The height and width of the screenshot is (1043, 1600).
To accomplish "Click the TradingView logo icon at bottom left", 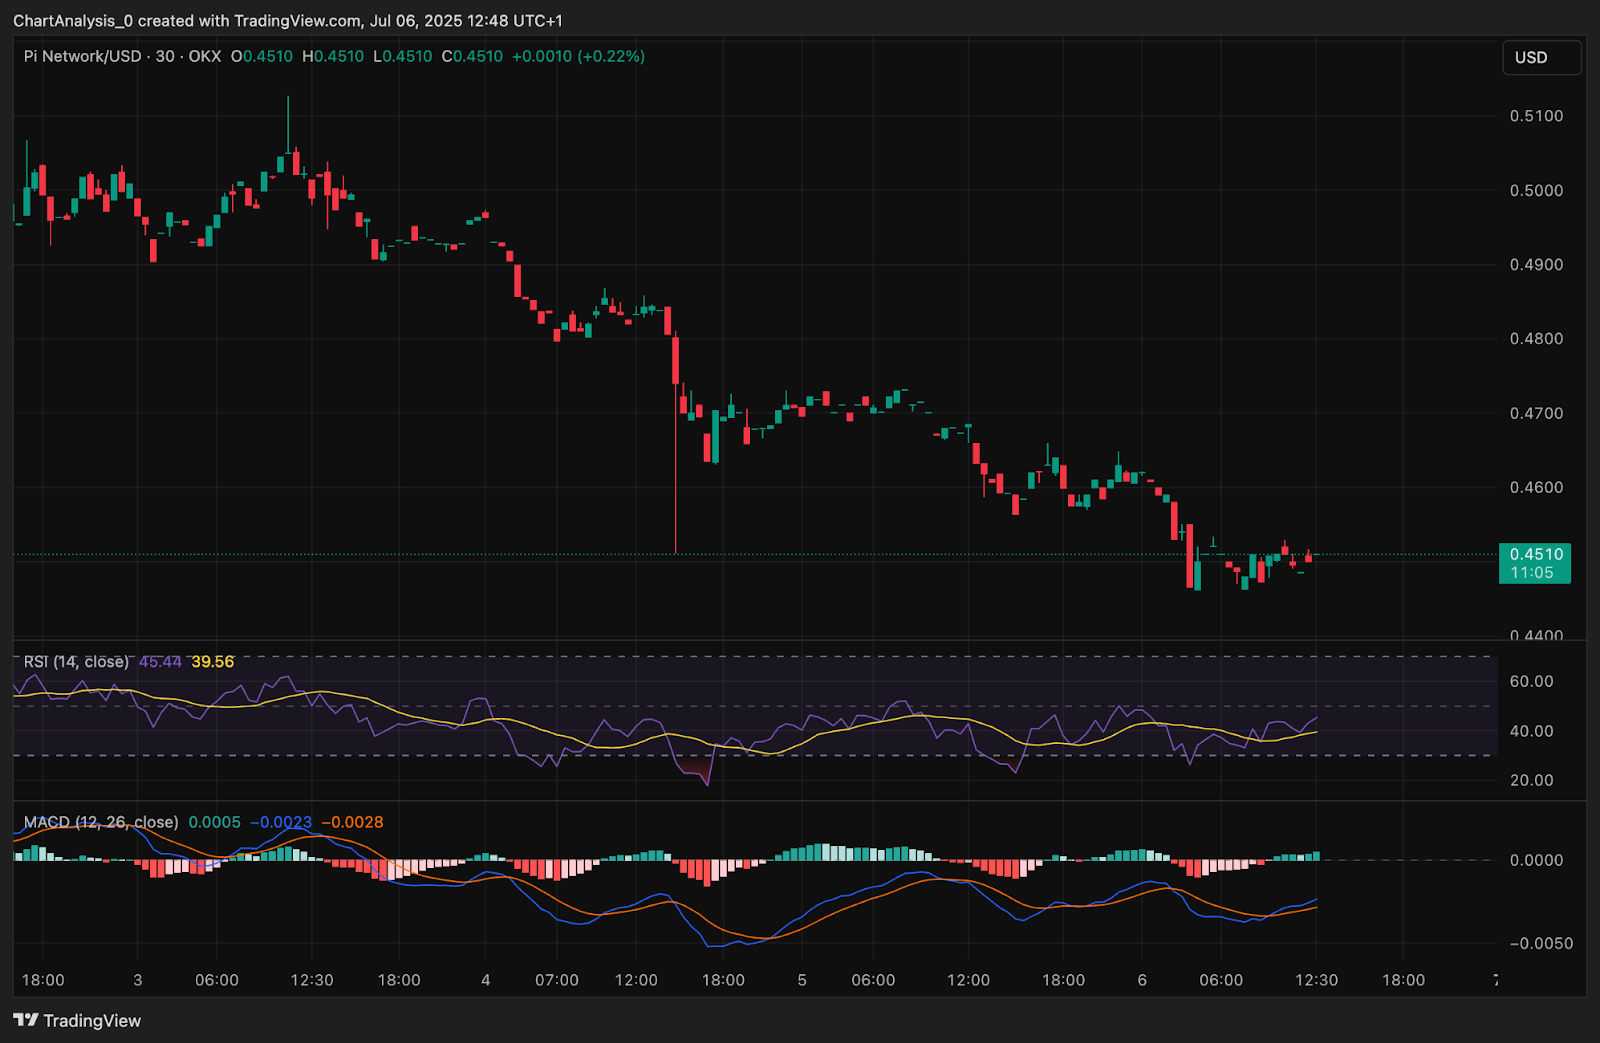I will pyautogui.click(x=26, y=1020).
